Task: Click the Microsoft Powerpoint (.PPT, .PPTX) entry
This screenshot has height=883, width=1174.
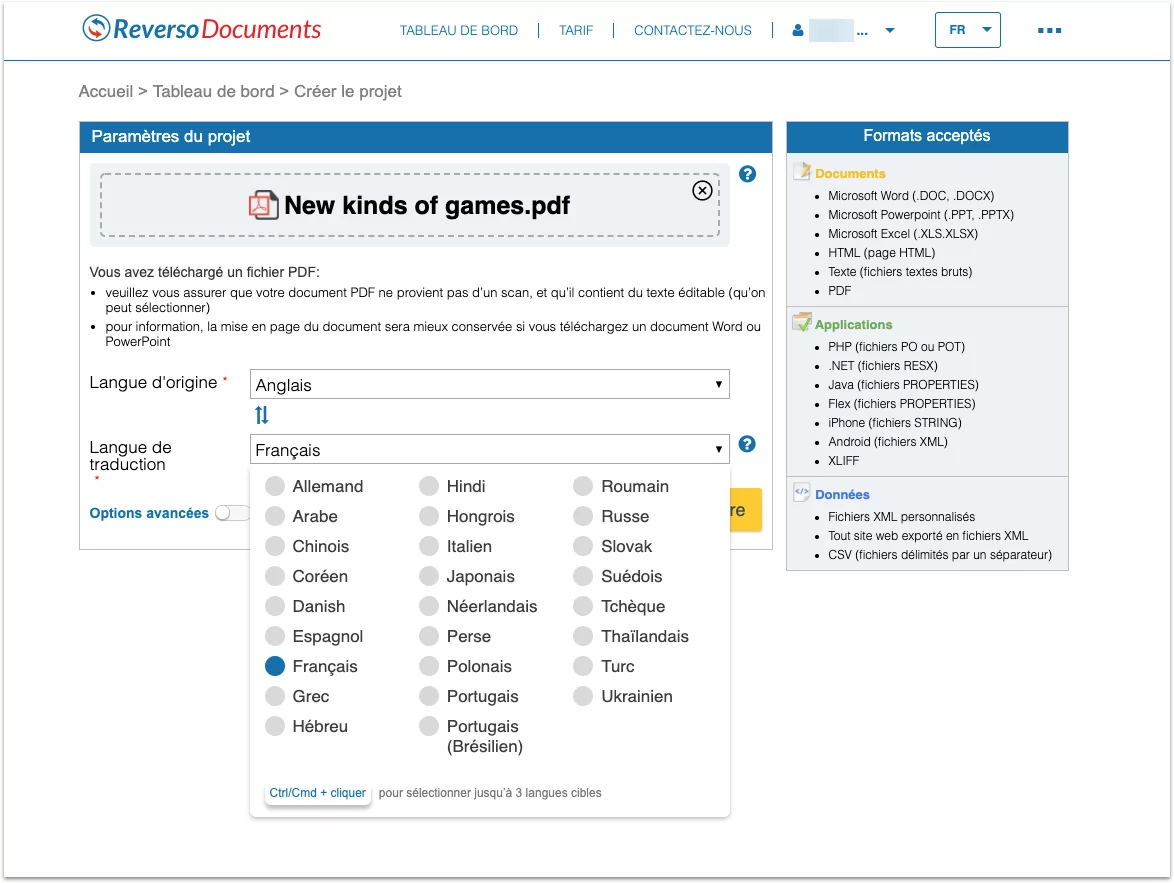Action: [x=921, y=215]
